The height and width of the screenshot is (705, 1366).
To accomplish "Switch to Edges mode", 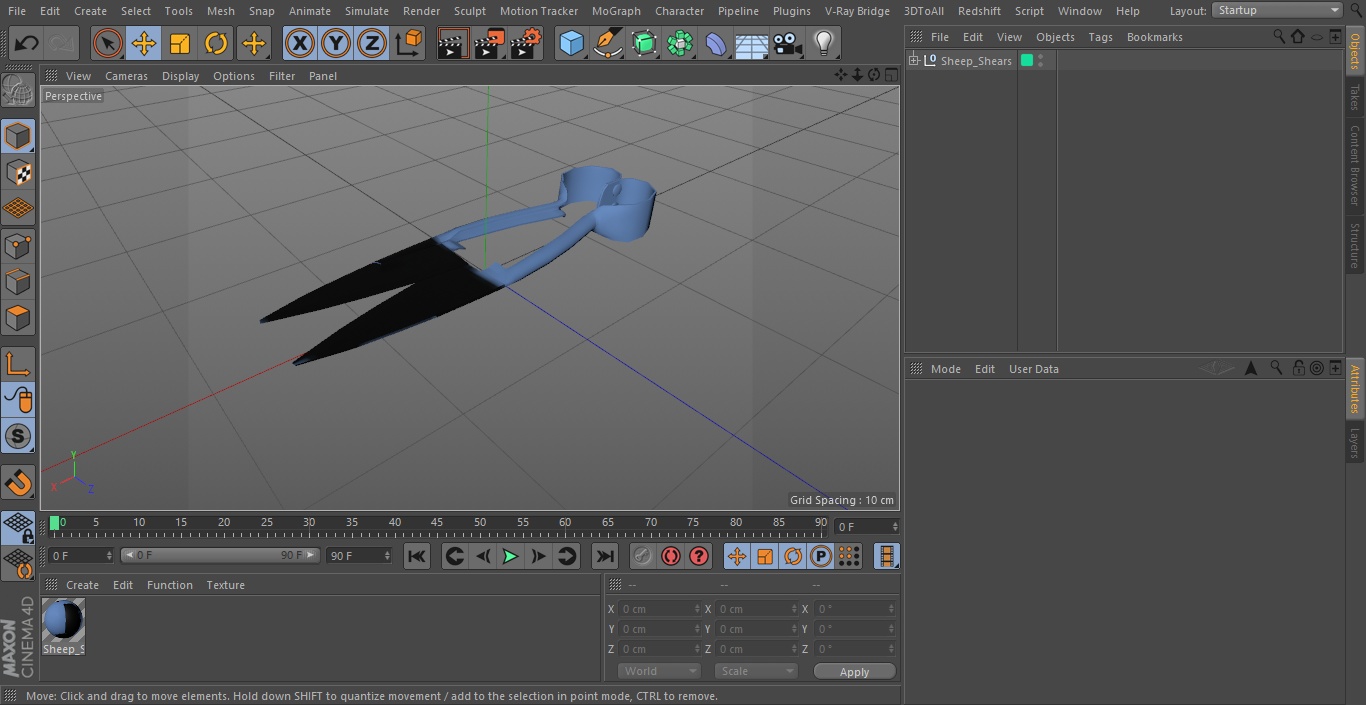I will (x=18, y=282).
